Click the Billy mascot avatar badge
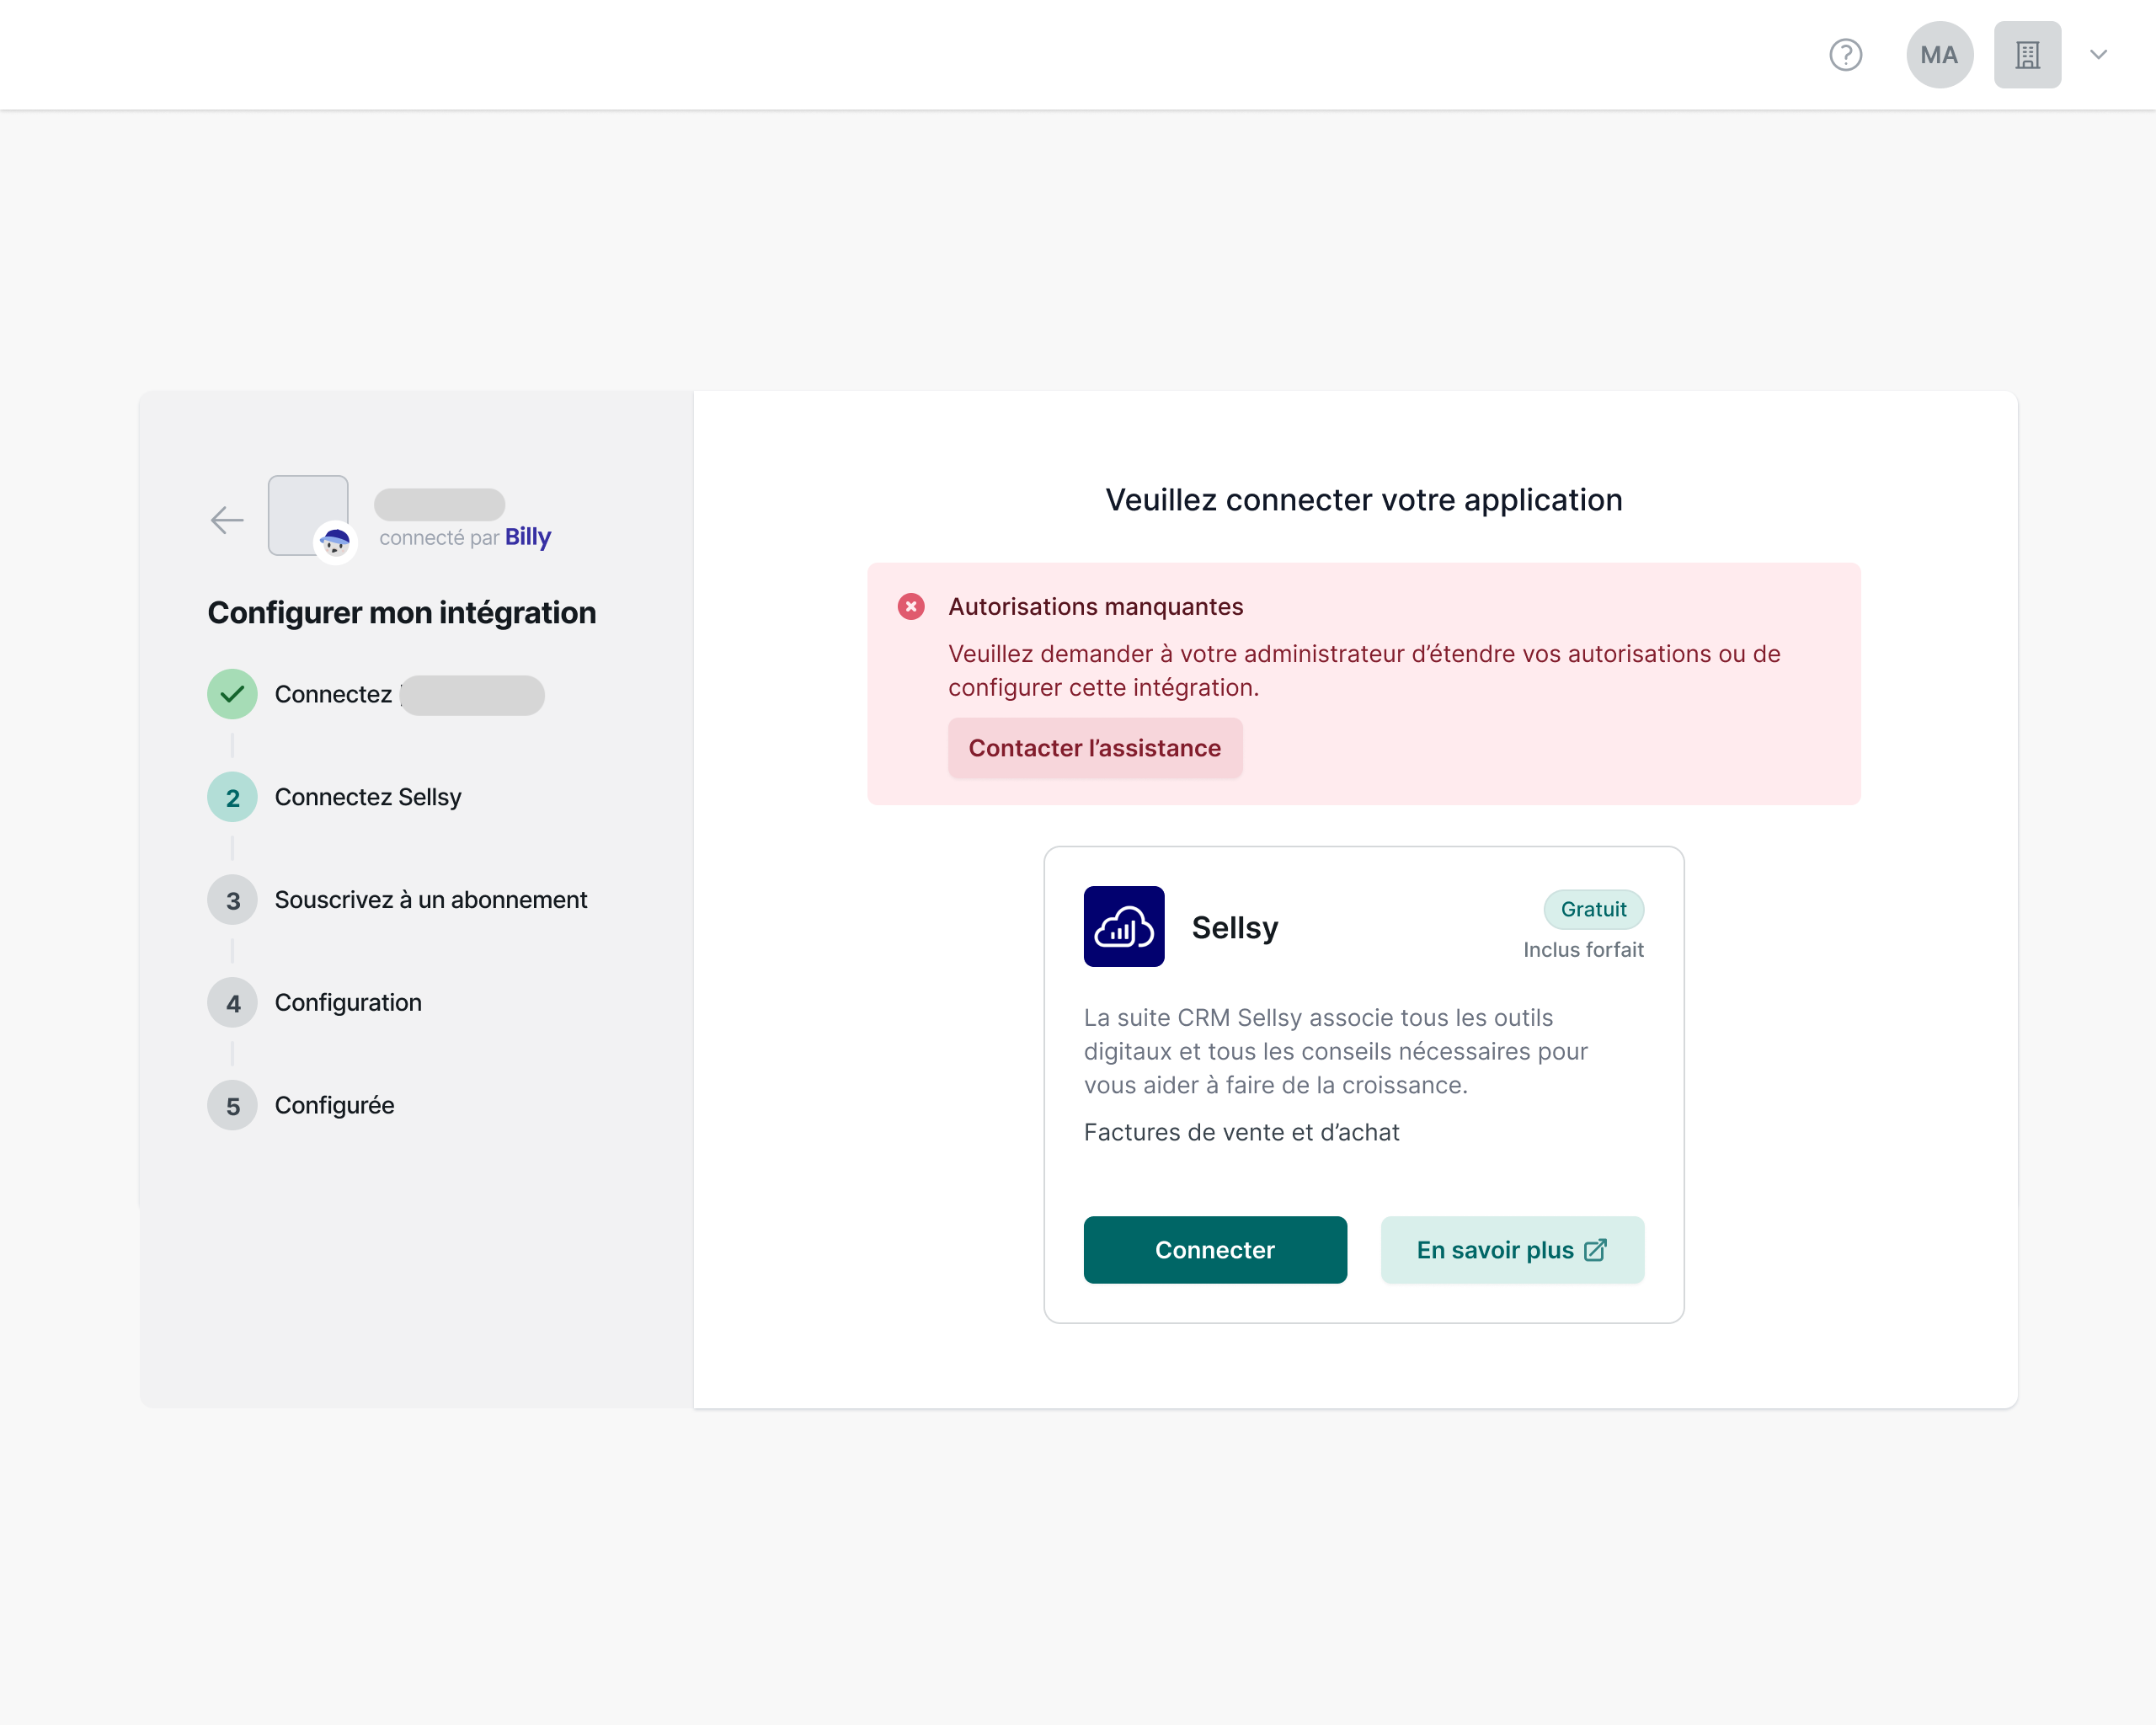2156x1725 pixels. (x=335, y=543)
